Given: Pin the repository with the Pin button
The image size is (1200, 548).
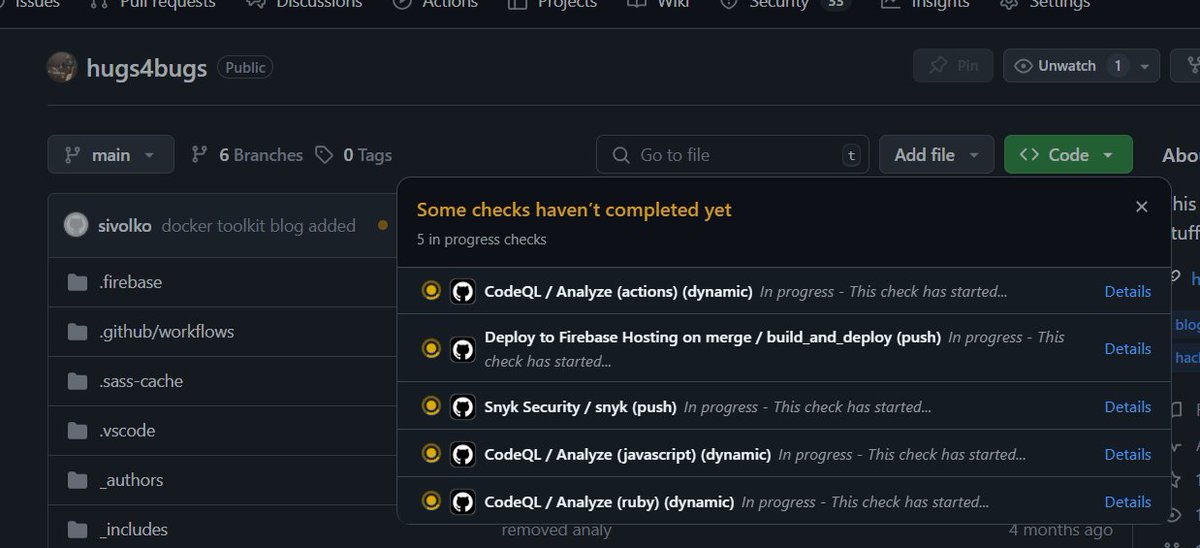Looking at the screenshot, I should click(953, 66).
